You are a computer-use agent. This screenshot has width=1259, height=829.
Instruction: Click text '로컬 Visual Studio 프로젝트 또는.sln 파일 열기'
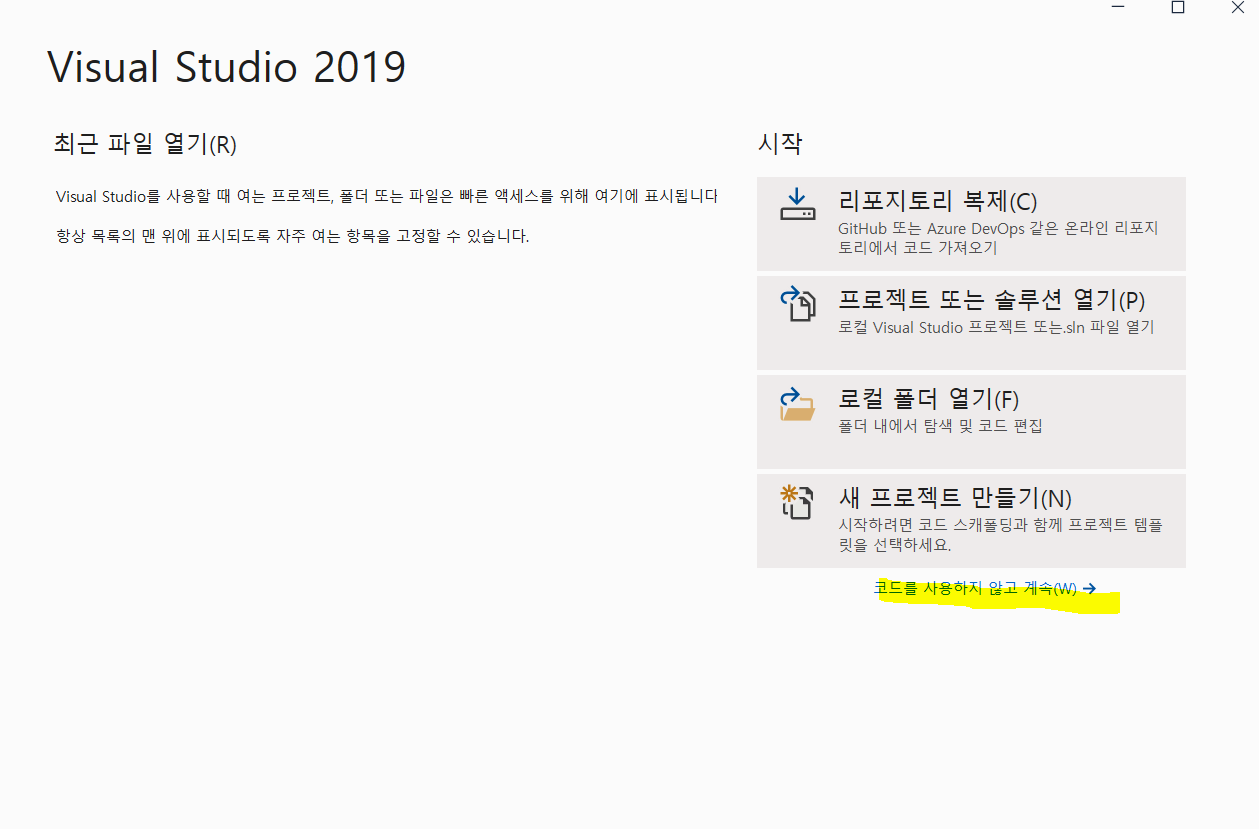(996, 327)
